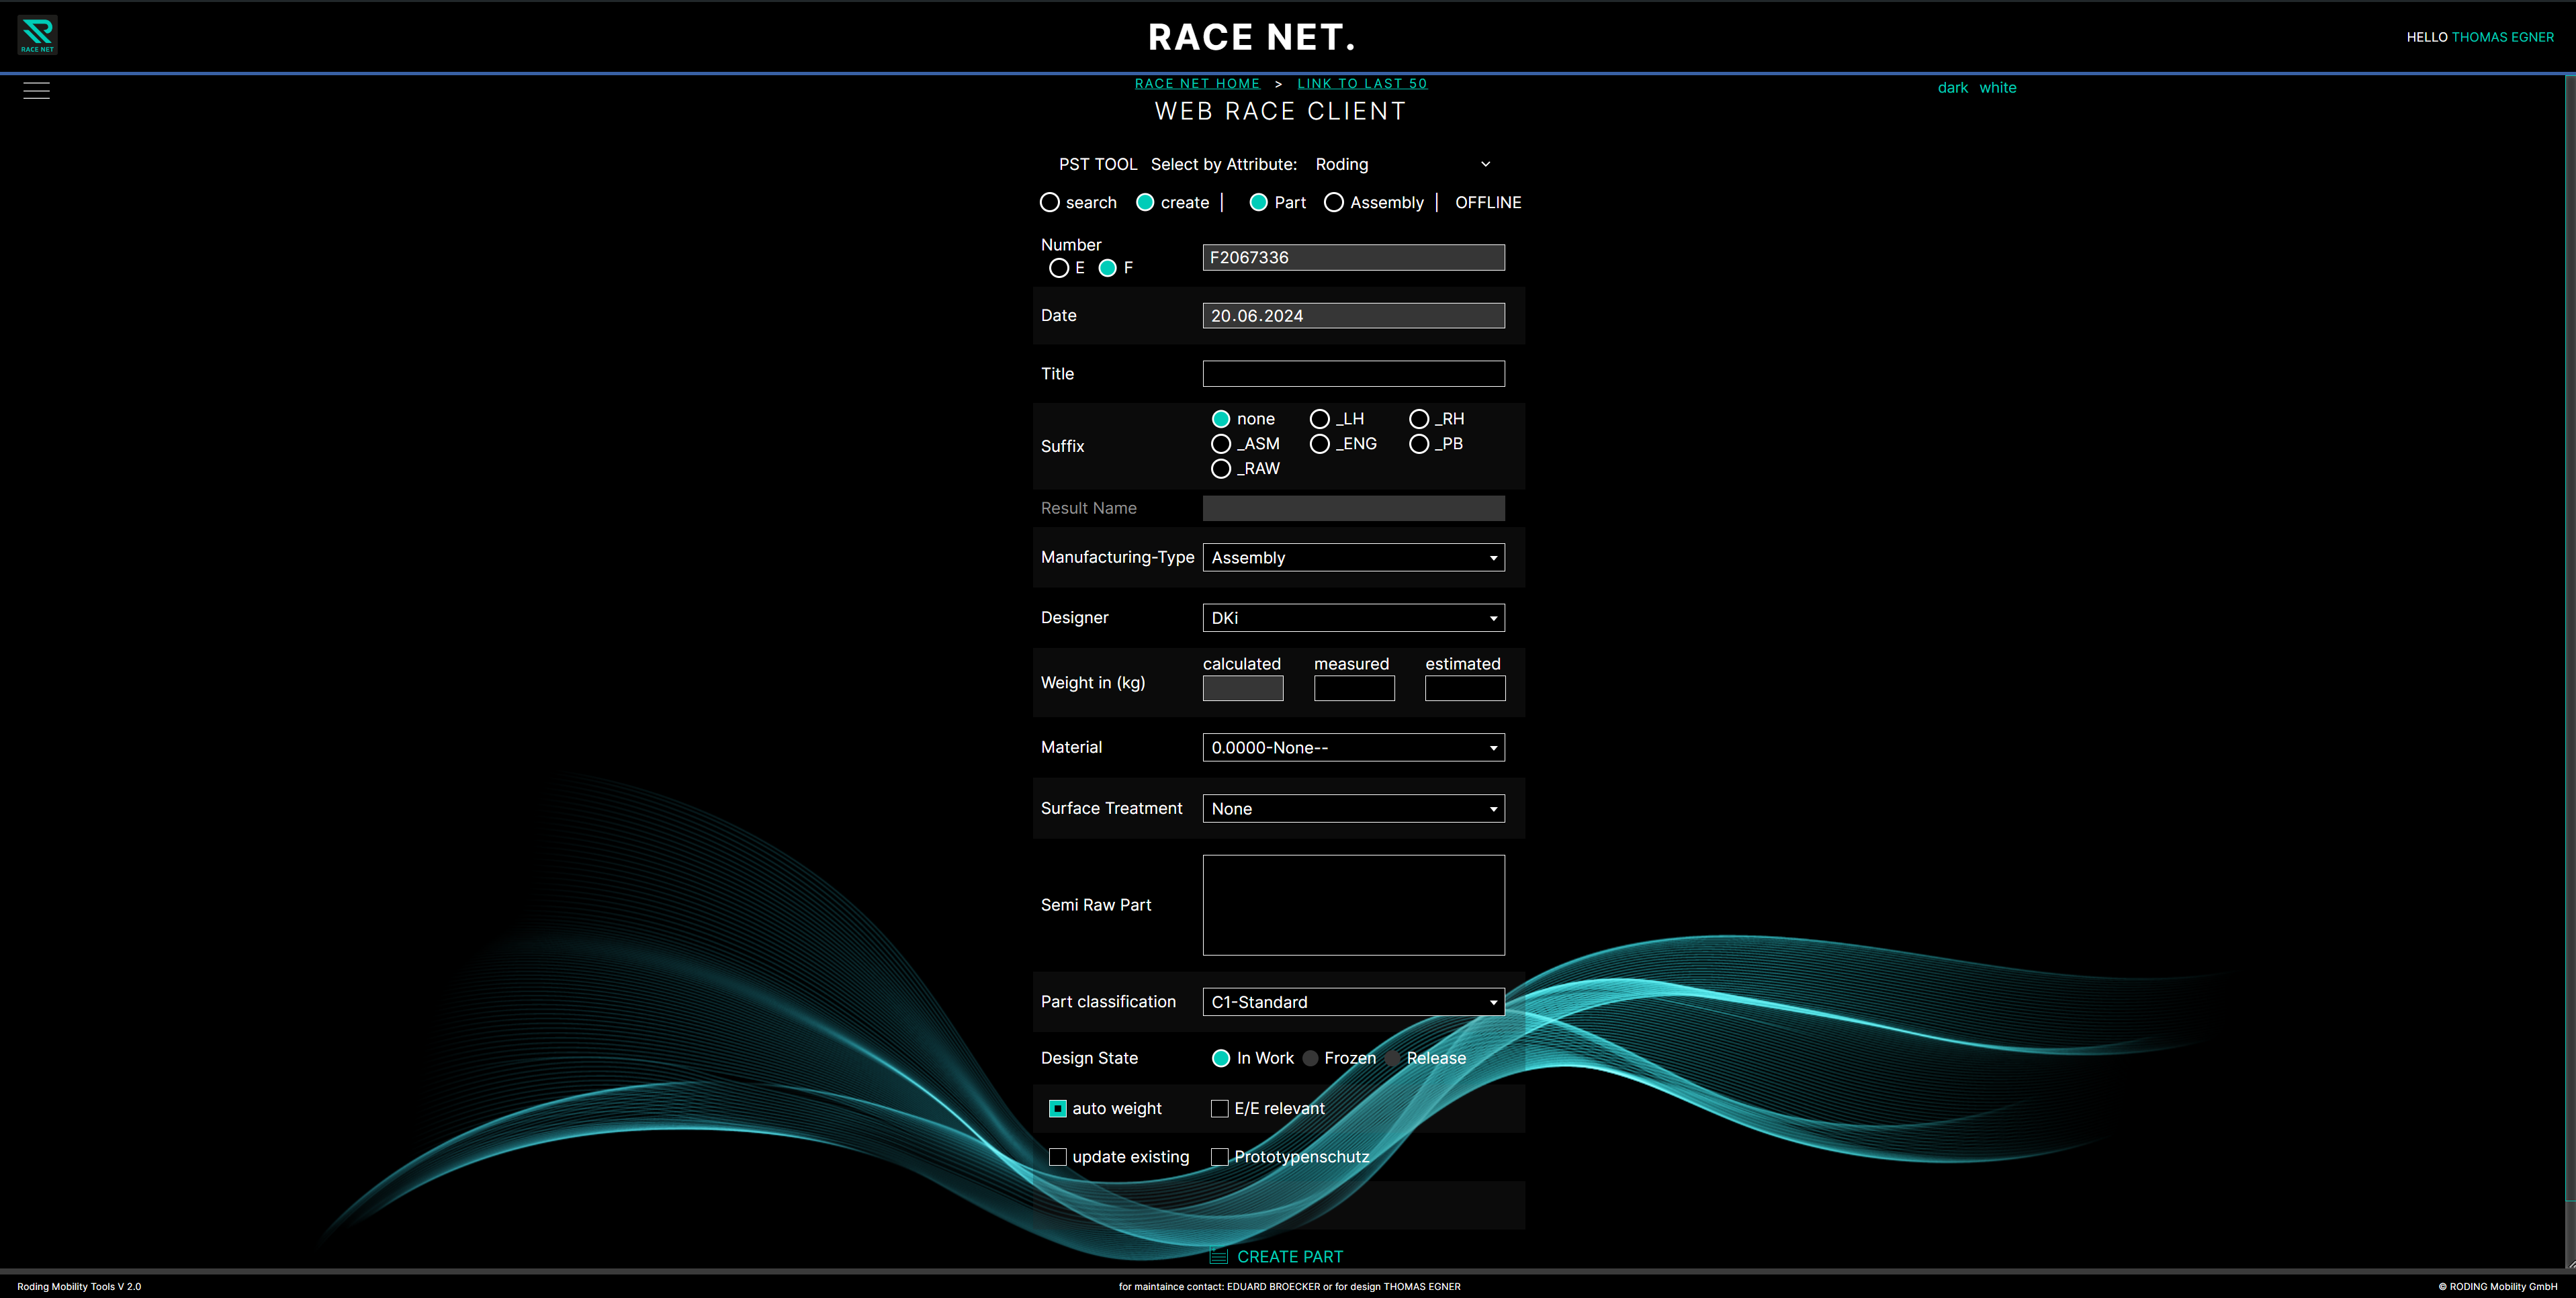The image size is (2576, 1298).
Task: Select the _LH suffix option
Action: [1320, 419]
